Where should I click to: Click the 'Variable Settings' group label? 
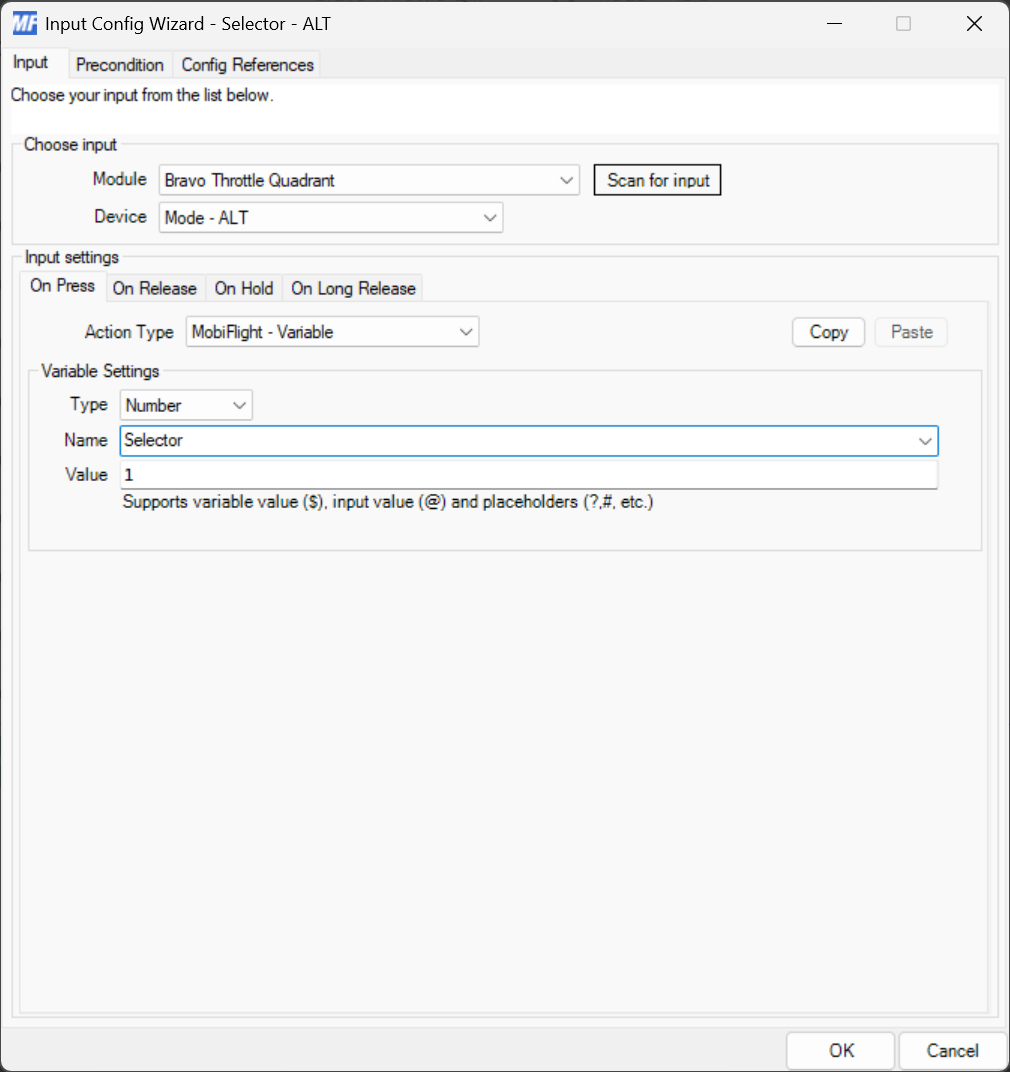coord(100,371)
